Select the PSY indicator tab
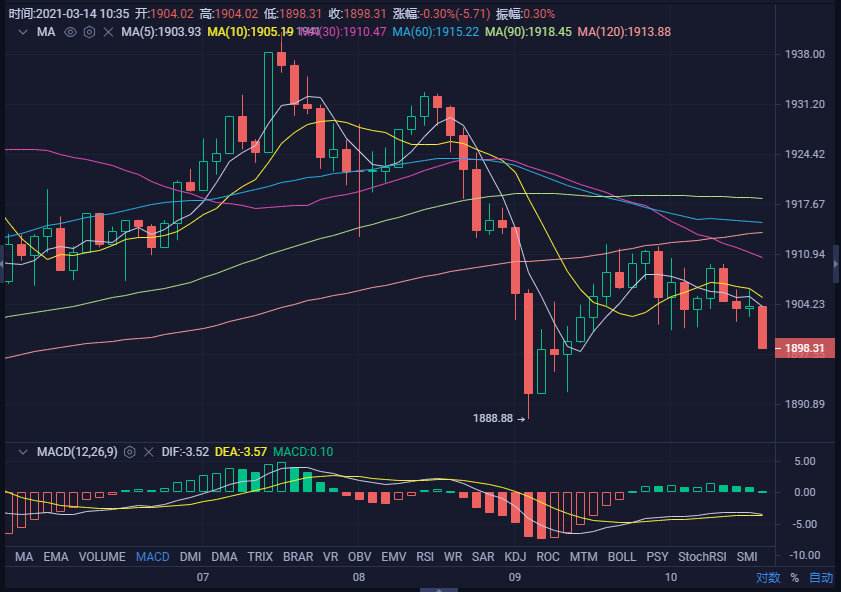 pyautogui.click(x=657, y=557)
